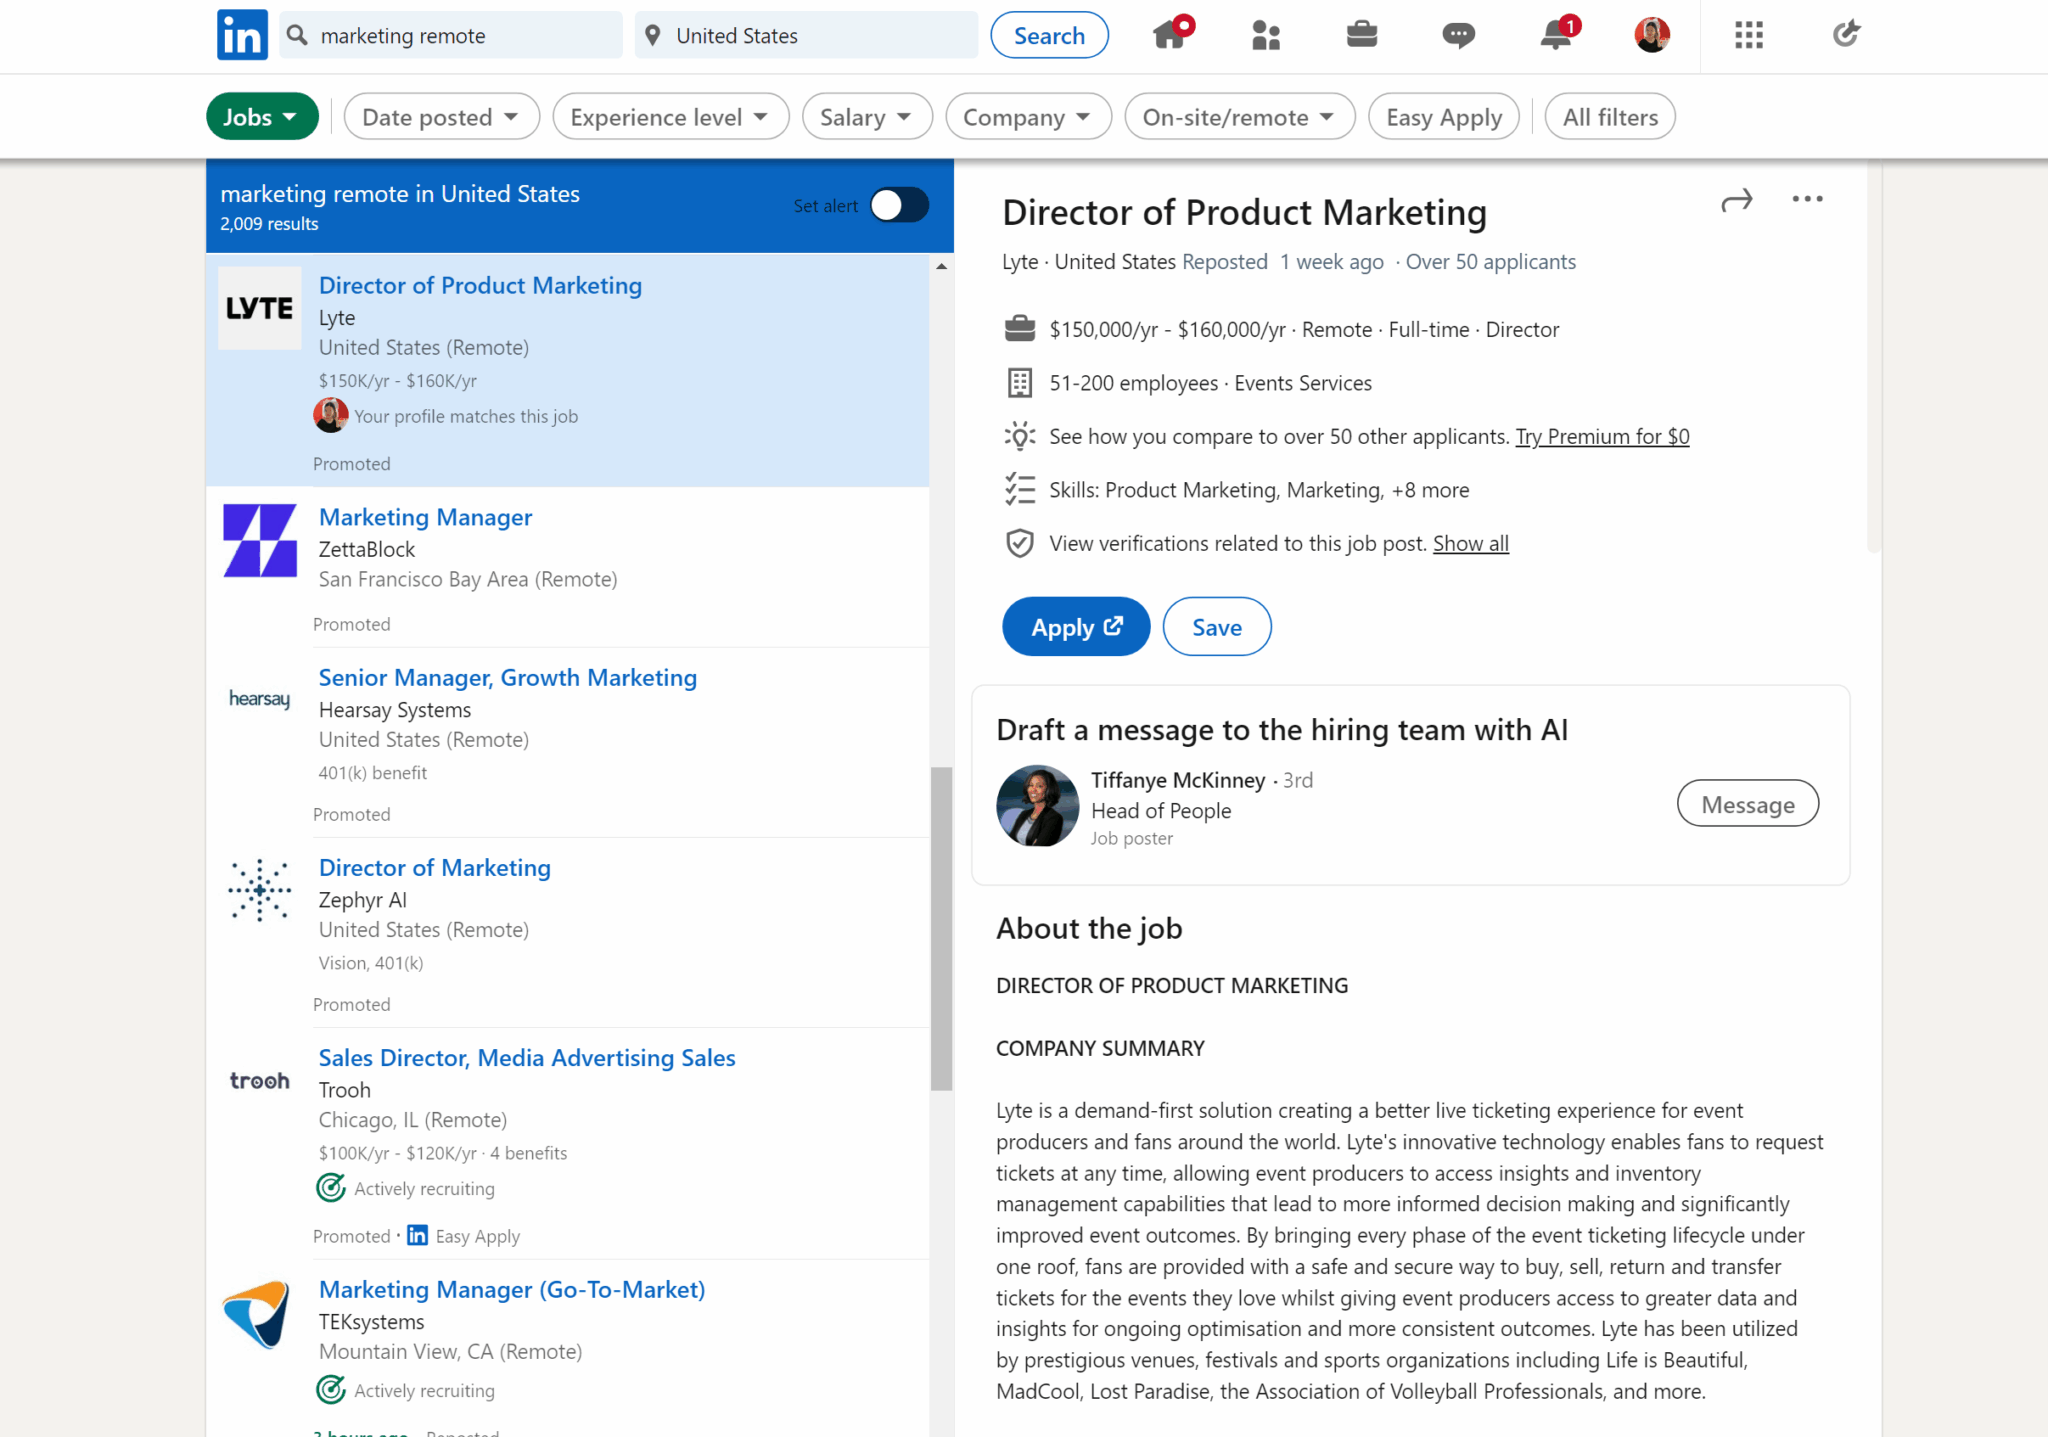Open On-site/remote filter dropdown
The image size is (2048, 1437).
(1240, 117)
